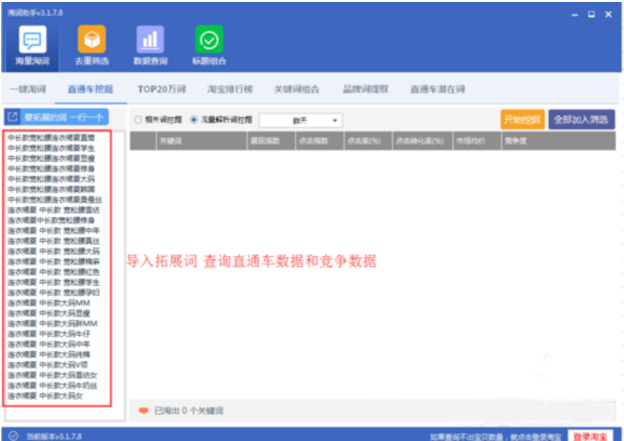Click the row 连衣裙夏 中长款大码纯棉
The image size is (624, 441).
49,354
